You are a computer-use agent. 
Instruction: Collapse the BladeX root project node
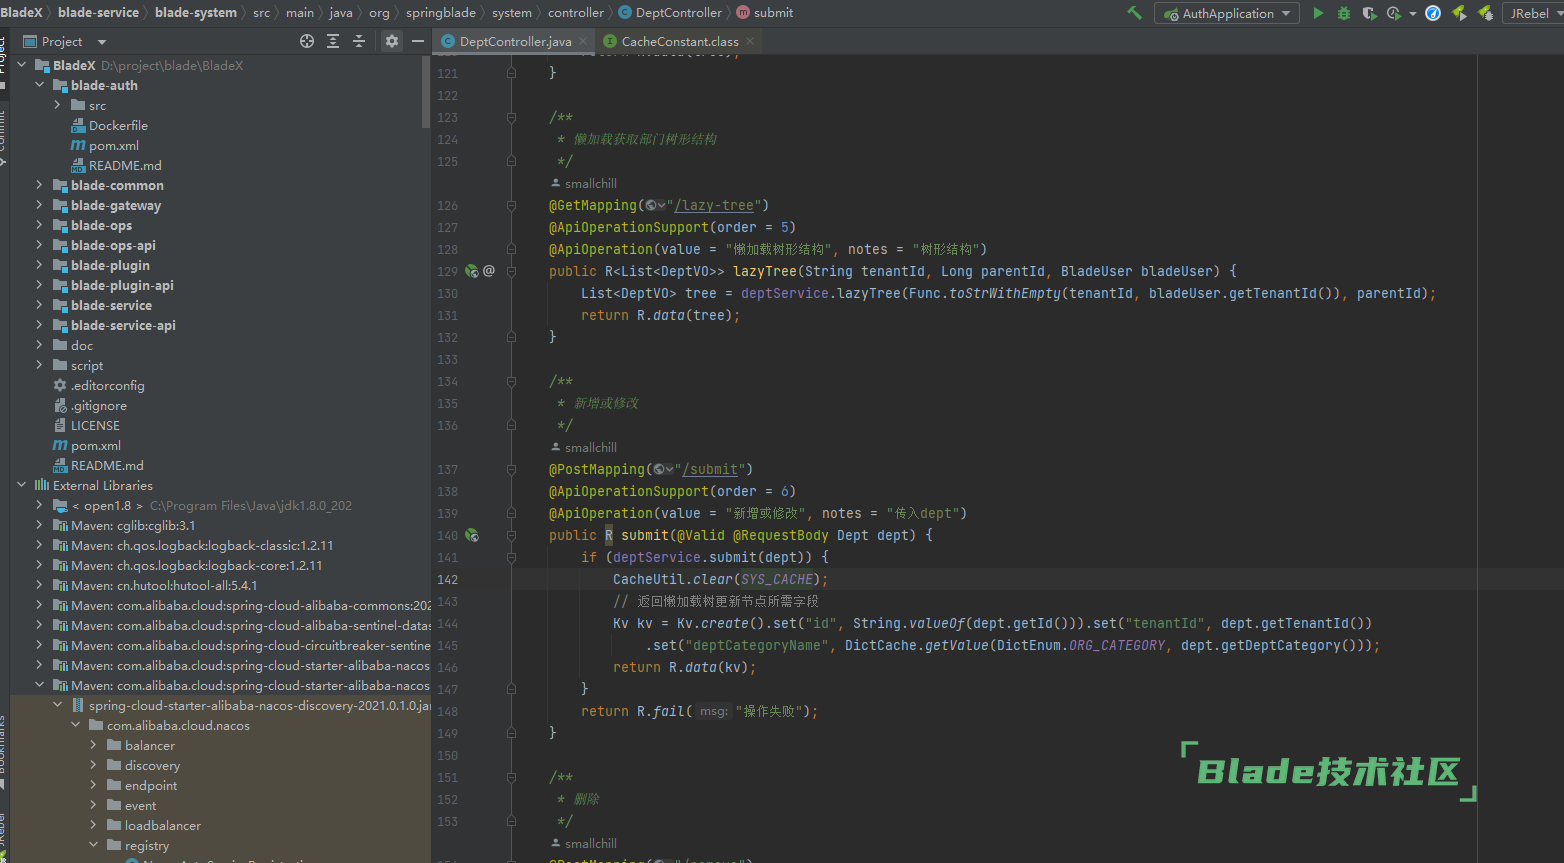[22, 65]
